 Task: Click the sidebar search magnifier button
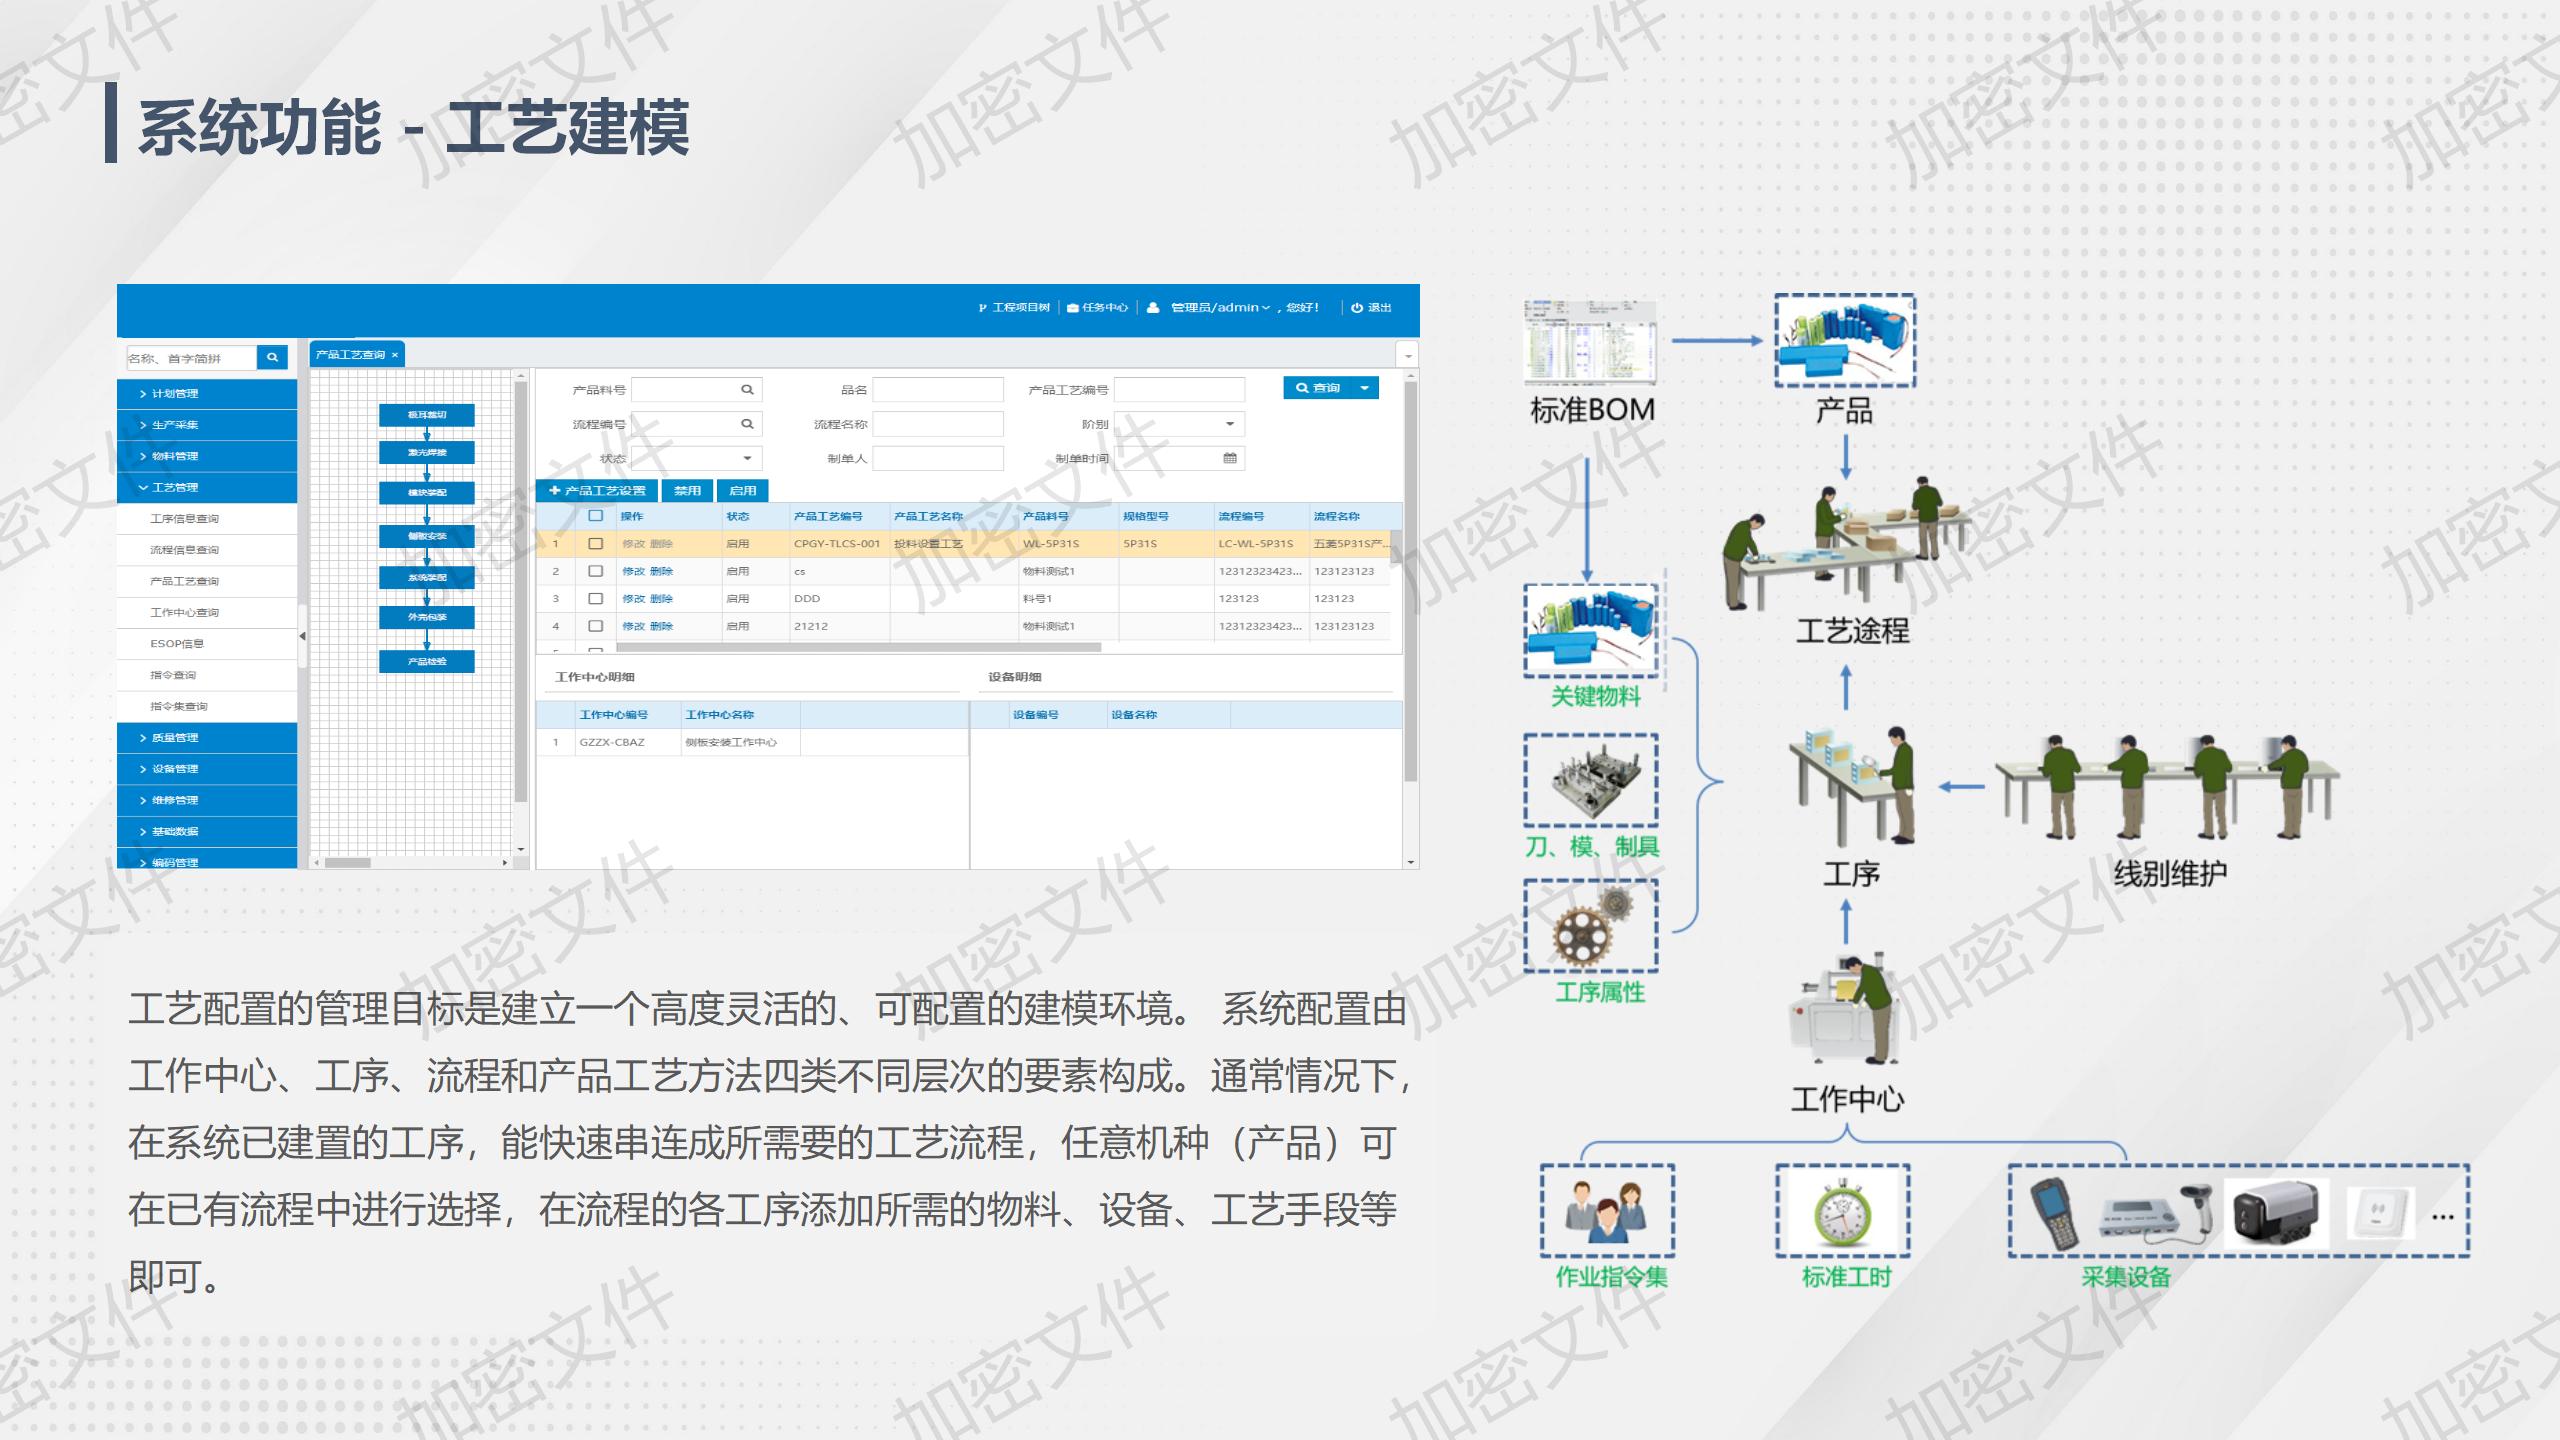(272, 358)
